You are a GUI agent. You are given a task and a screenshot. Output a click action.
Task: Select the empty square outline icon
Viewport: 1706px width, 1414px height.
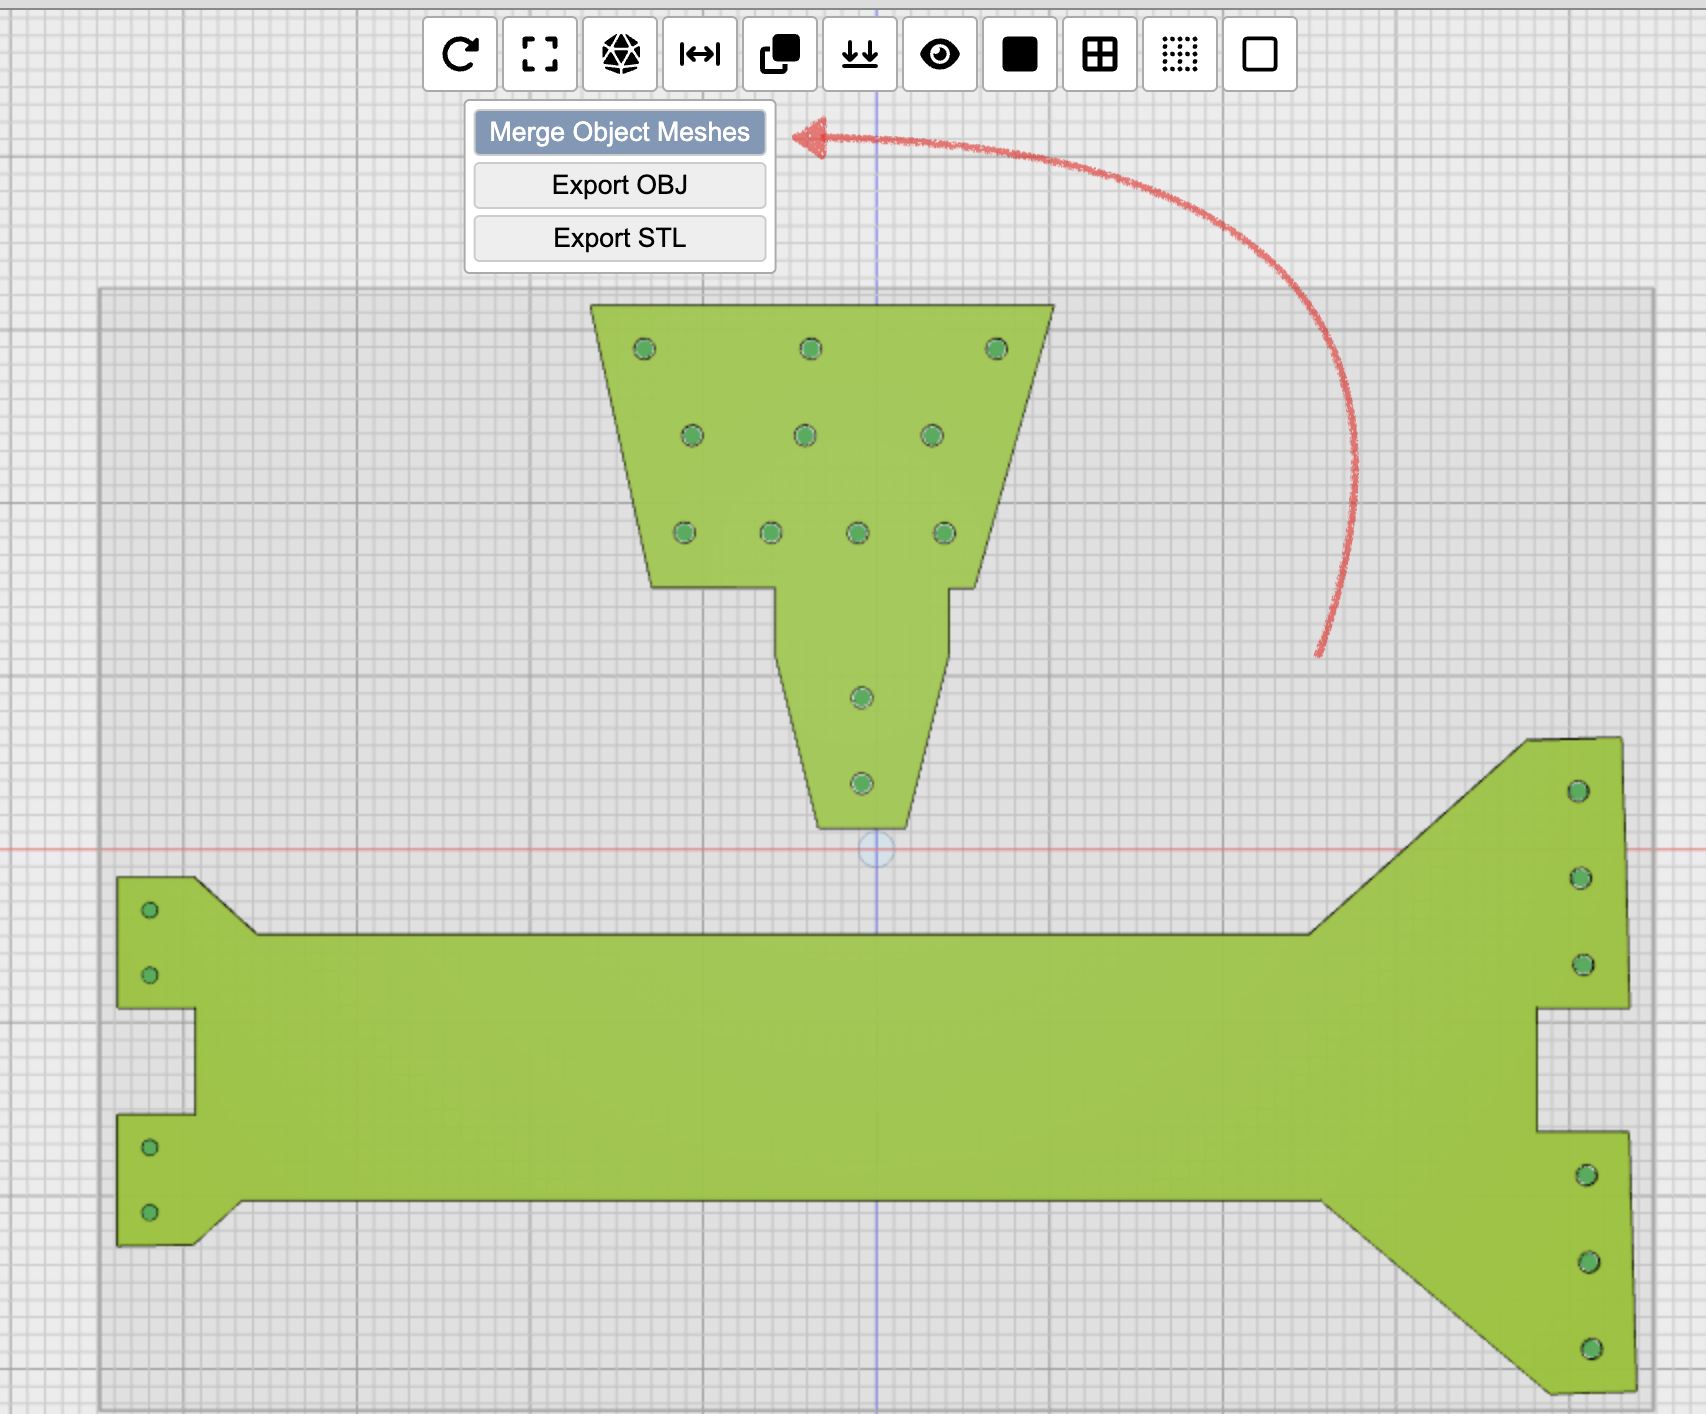(1260, 54)
